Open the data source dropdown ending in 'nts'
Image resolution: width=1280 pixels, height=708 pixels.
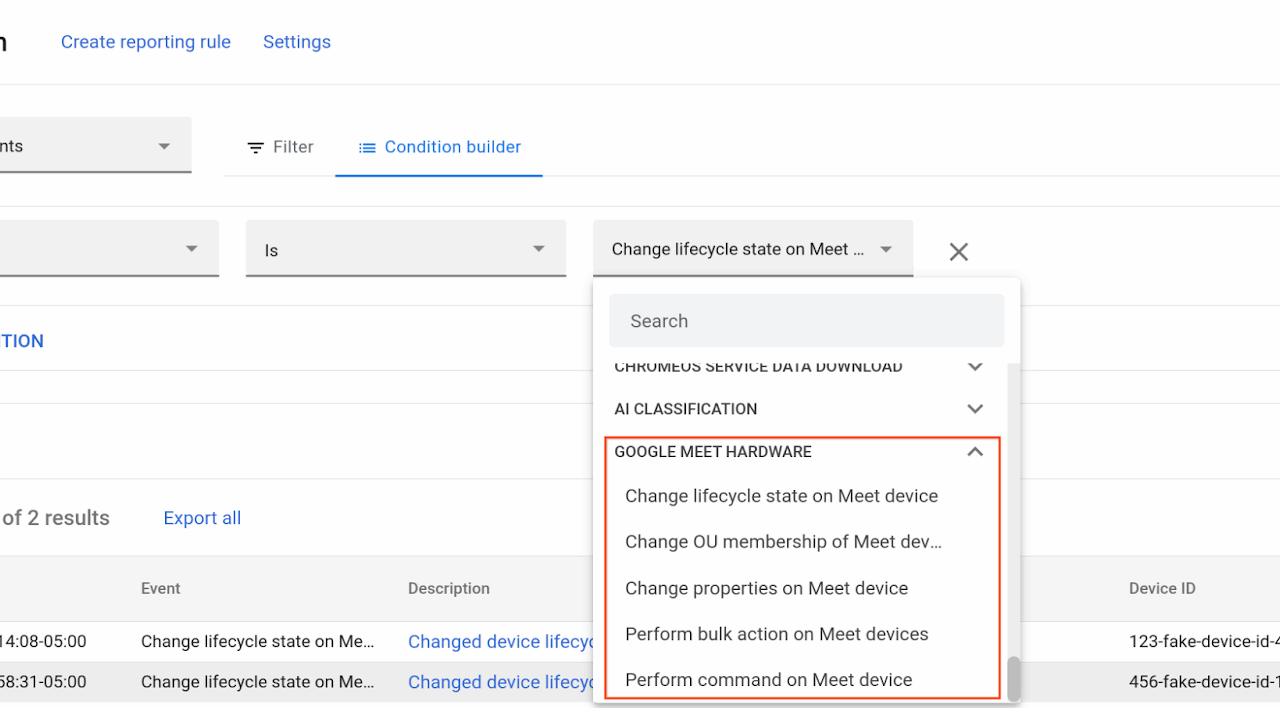coord(95,146)
